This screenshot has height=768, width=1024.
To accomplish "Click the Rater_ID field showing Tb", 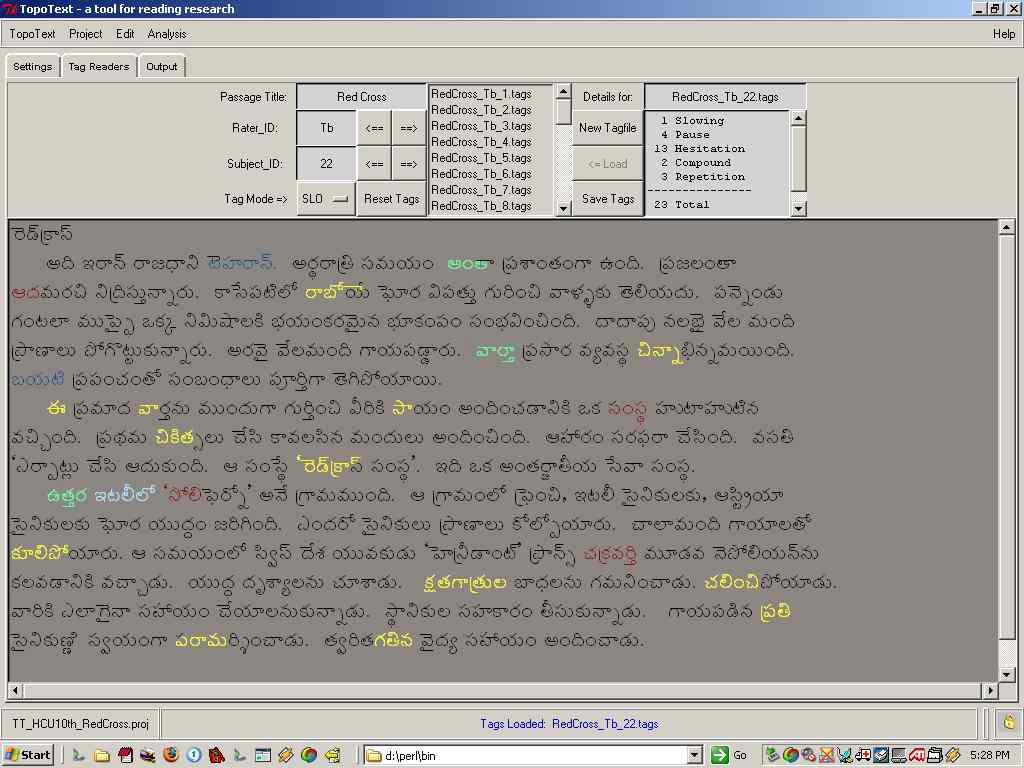I will pos(327,128).
